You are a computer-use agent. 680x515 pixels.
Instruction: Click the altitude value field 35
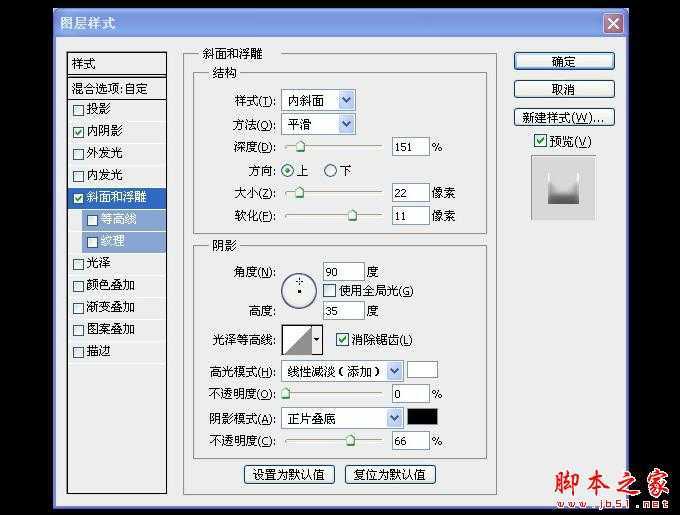point(343,311)
